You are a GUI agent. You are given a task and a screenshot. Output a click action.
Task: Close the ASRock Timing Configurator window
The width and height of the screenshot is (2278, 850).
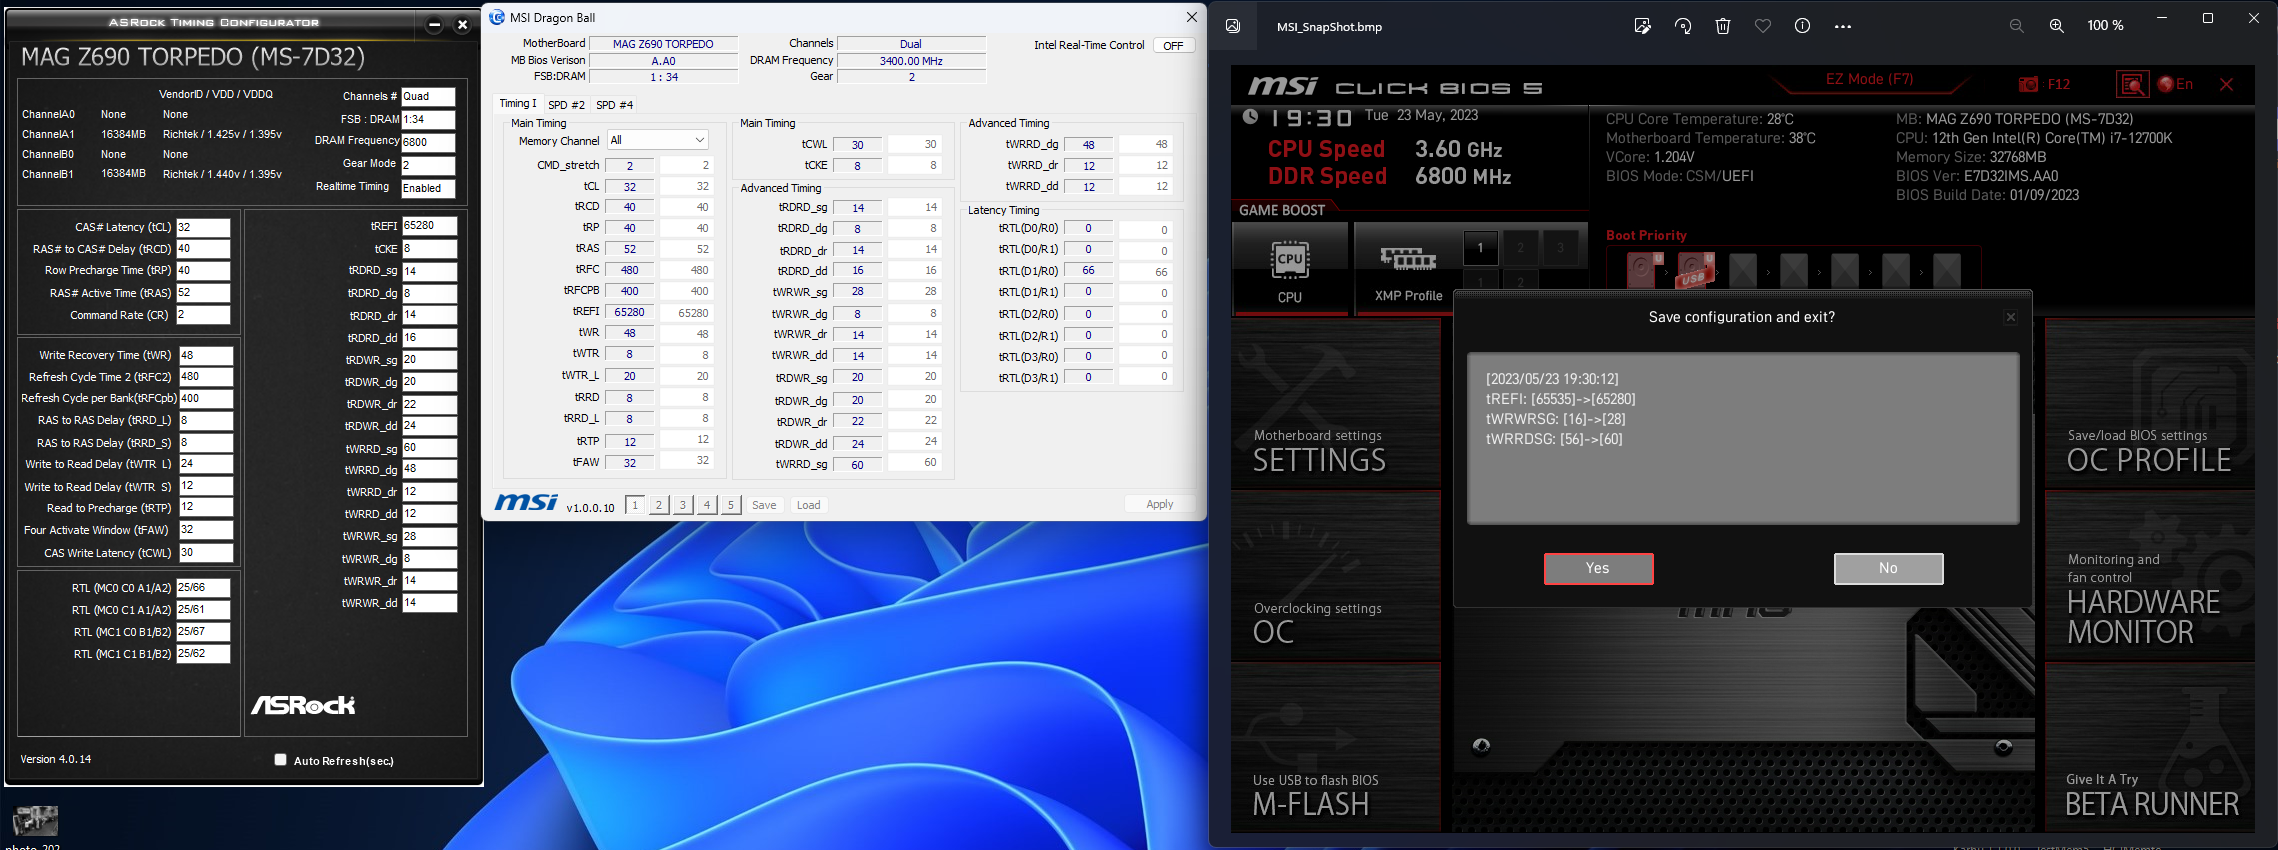click(x=462, y=25)
